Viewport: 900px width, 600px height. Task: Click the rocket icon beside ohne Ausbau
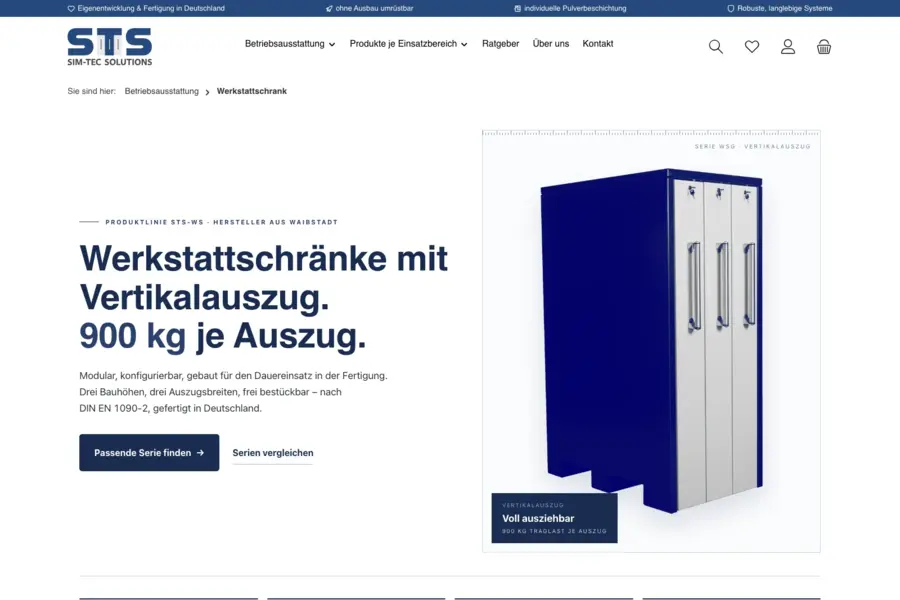[329, 9]
